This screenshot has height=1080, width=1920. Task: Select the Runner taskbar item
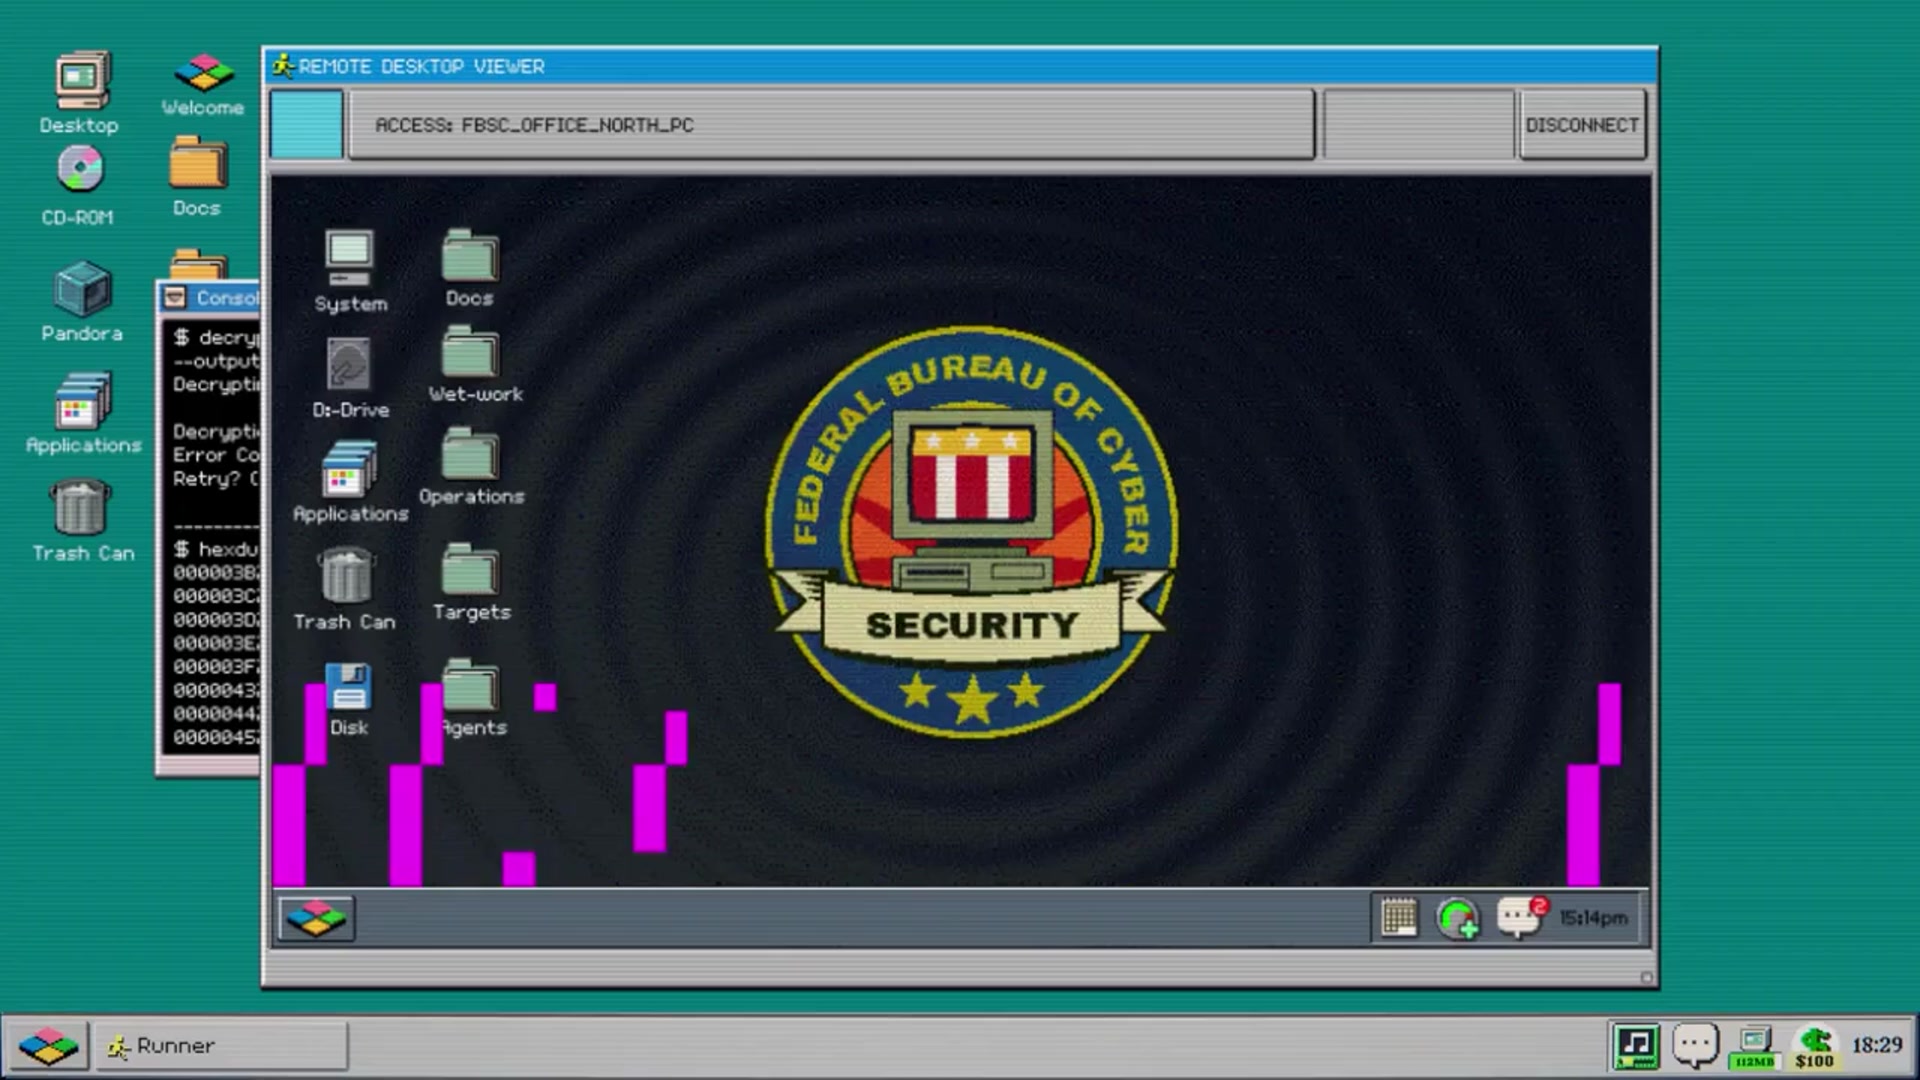click(222, 1046)
